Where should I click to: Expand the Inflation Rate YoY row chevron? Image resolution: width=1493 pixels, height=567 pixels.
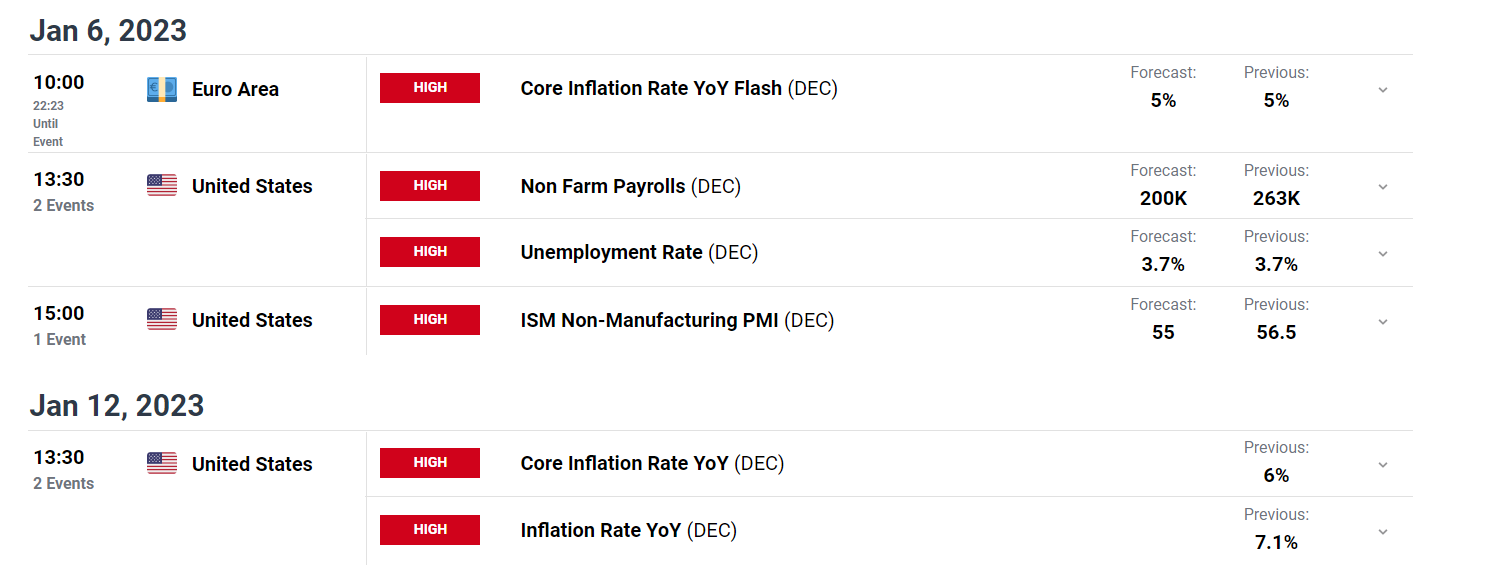(1383, 532)
